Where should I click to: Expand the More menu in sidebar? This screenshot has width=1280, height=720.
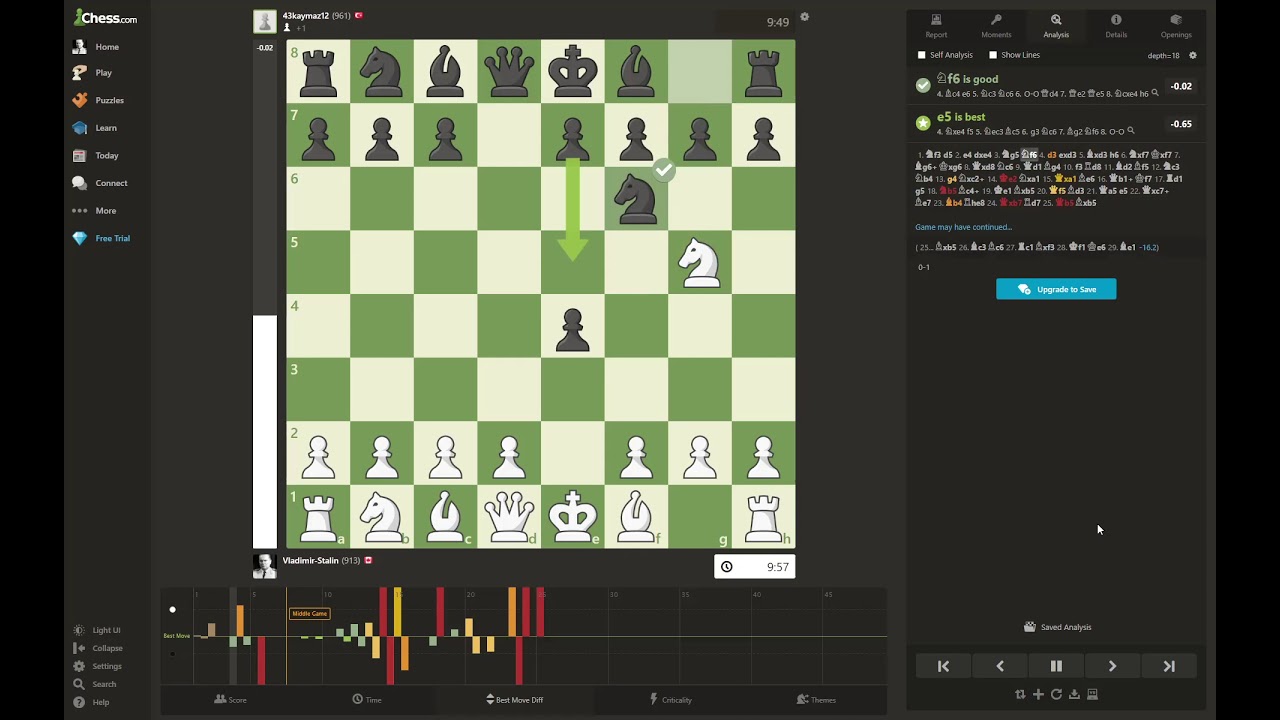click(x=96, y=211)
